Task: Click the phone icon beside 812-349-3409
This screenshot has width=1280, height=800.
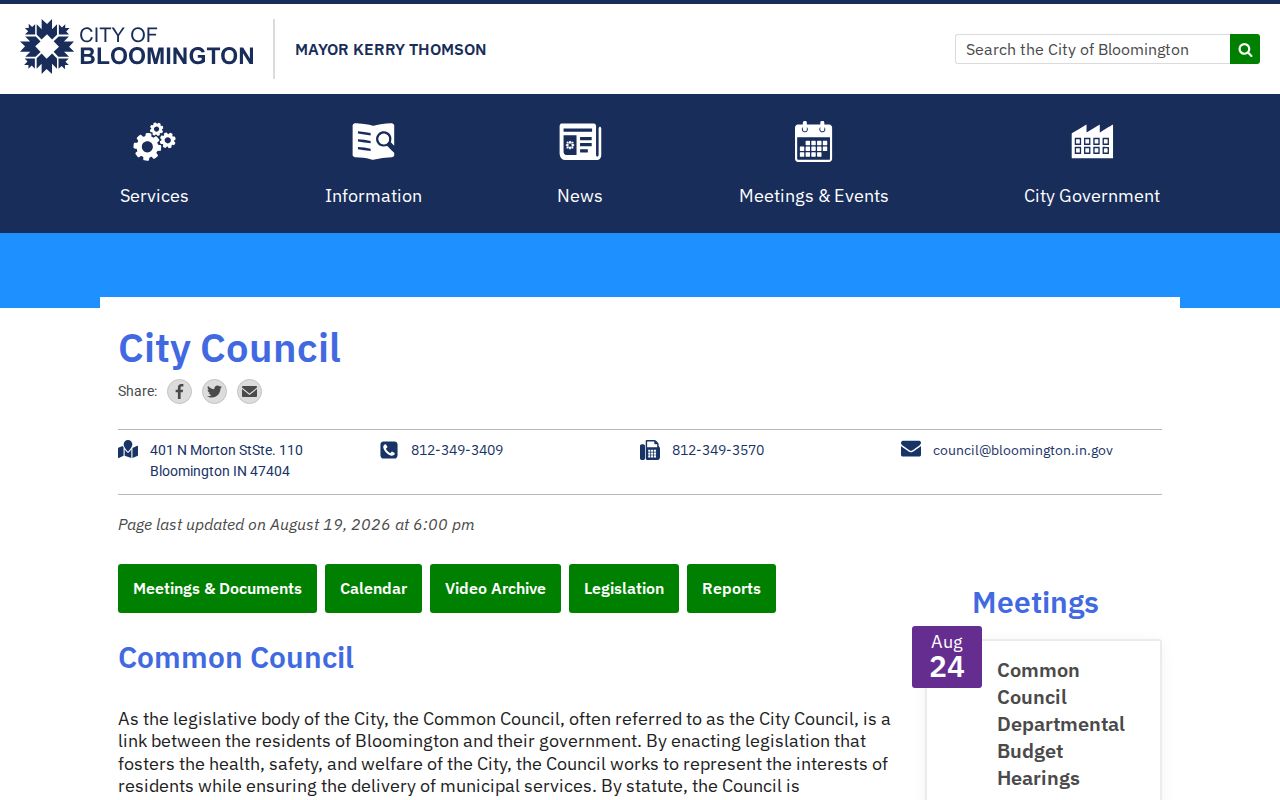Action: [x=389, y=450]
